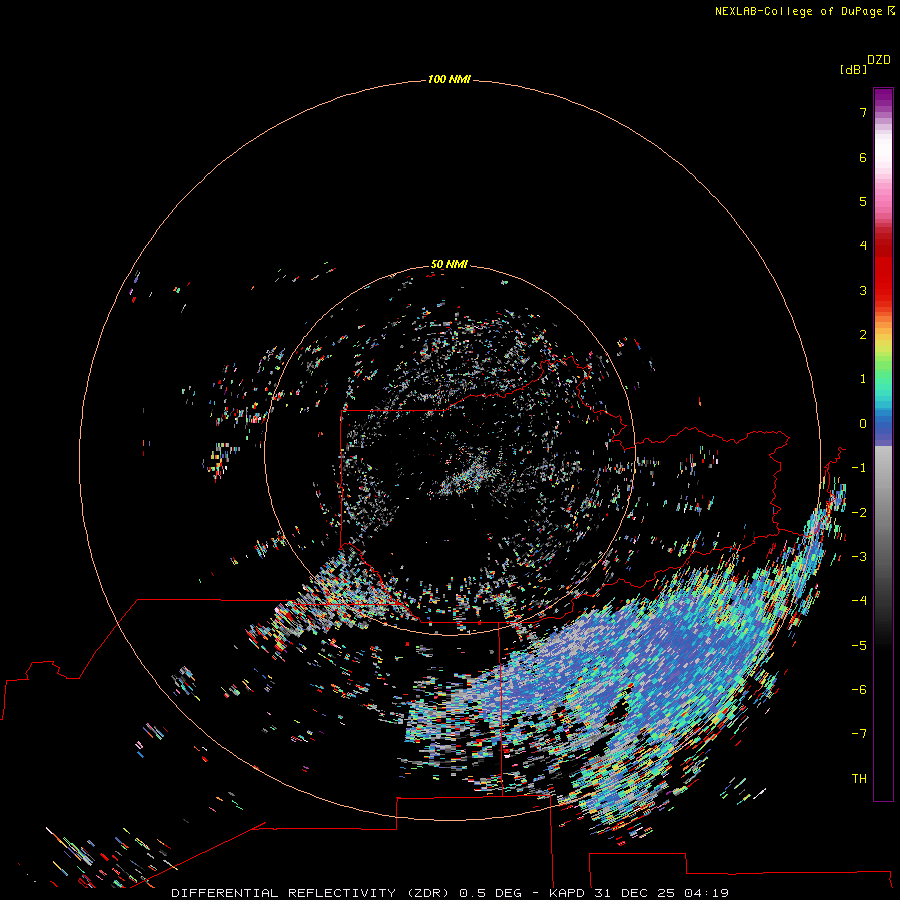The height and width of the screenshot is (900, 900).
Task: Click the 50 NMI range ring label
Action: coord(449,264)
